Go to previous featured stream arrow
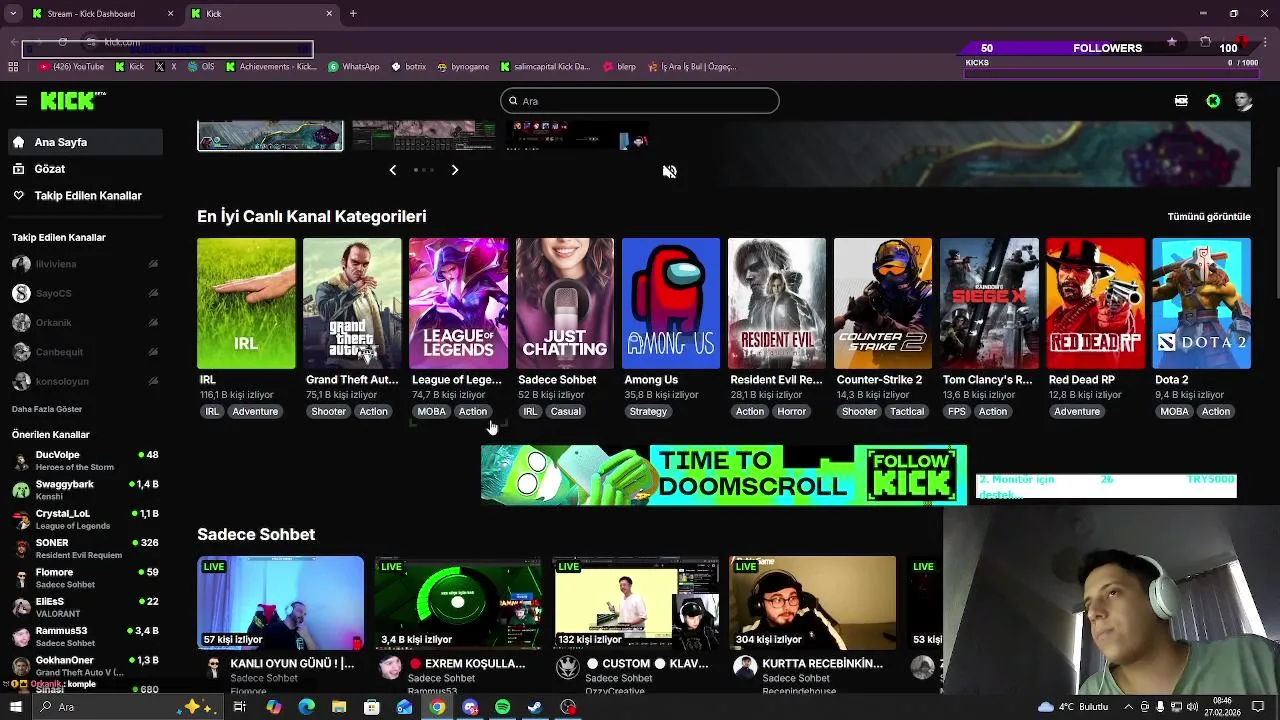The image size is (1280, 720). click(393, 170)
